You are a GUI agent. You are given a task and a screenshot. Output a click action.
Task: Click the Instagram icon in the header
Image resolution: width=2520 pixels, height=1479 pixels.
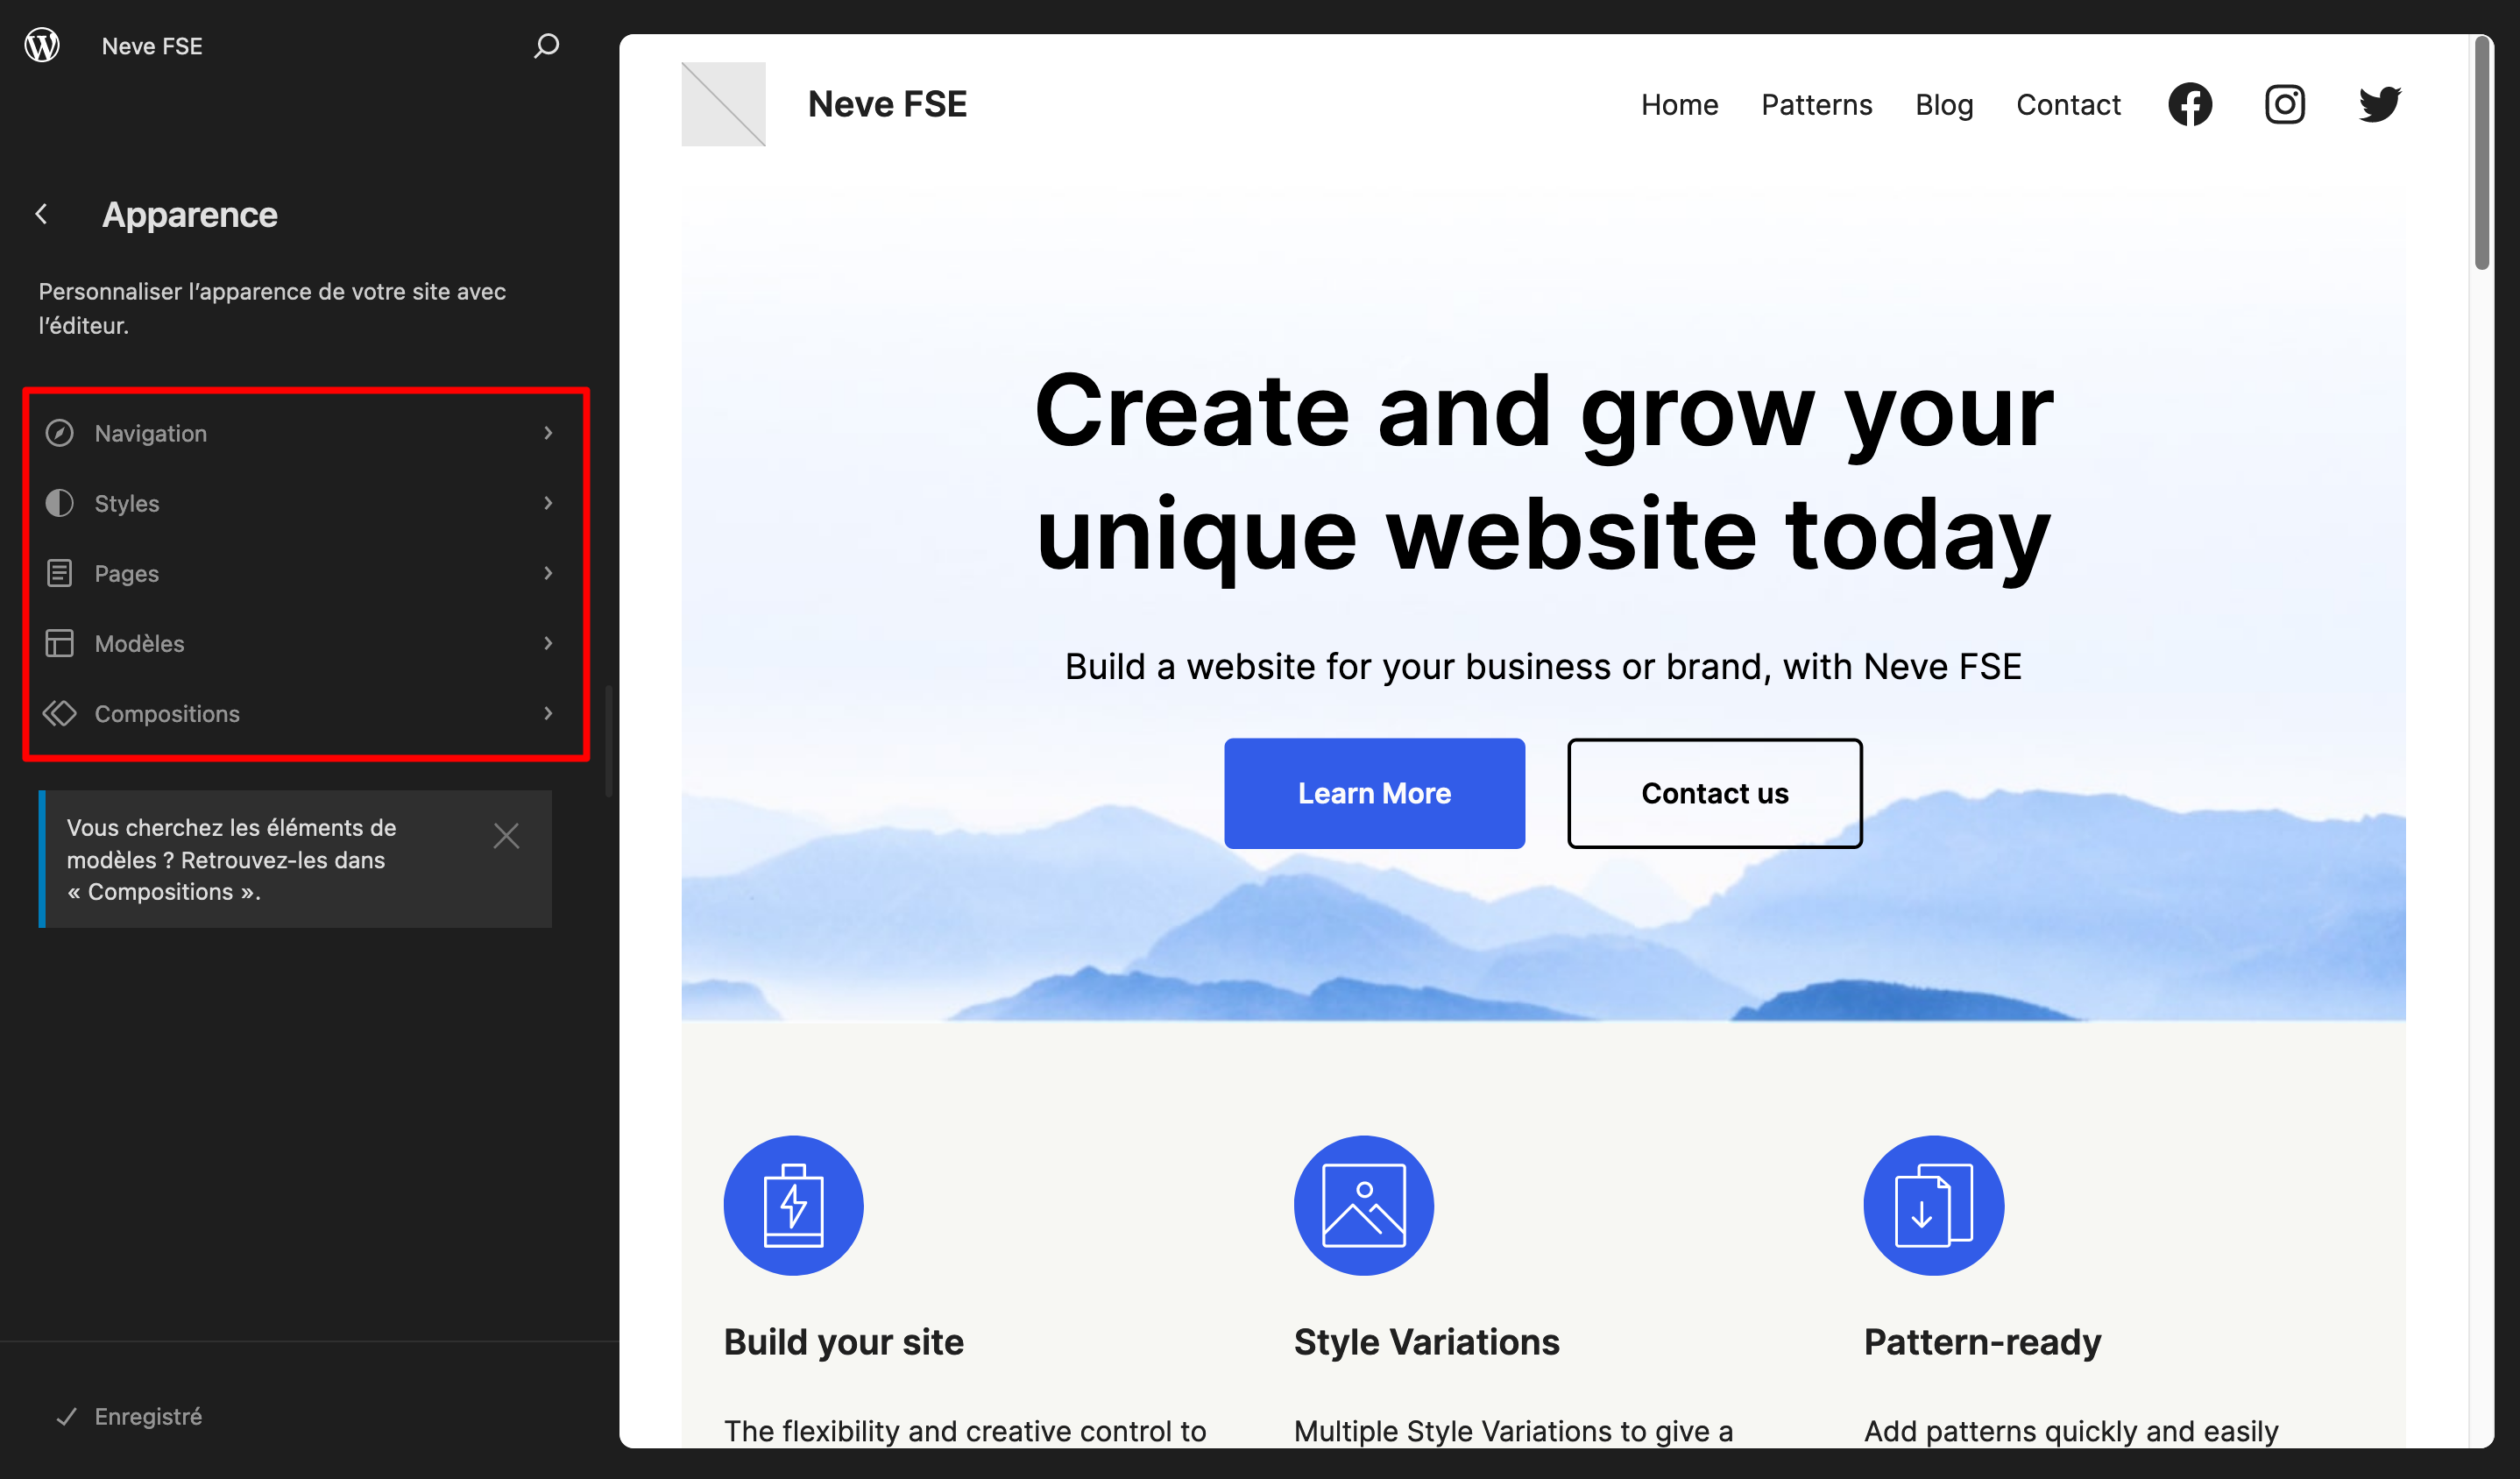[2285, 104]
